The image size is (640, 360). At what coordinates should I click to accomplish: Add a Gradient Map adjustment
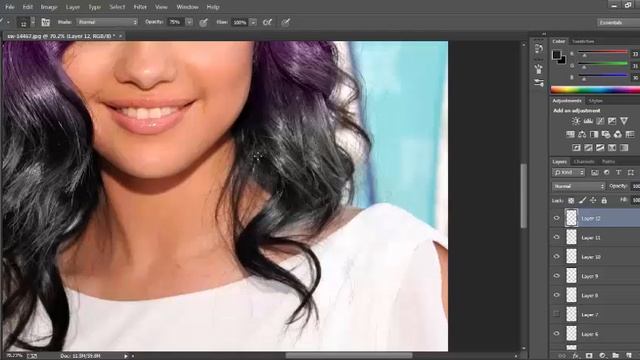tap(624, 148)
